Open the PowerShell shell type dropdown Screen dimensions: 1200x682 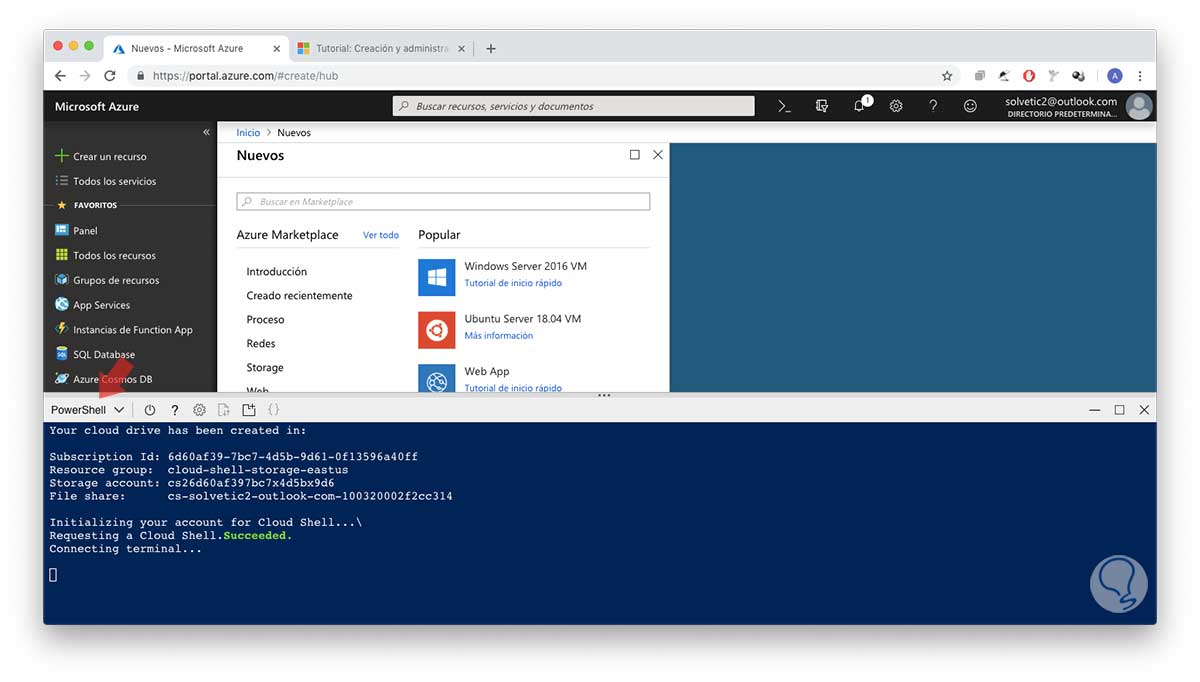88,410
